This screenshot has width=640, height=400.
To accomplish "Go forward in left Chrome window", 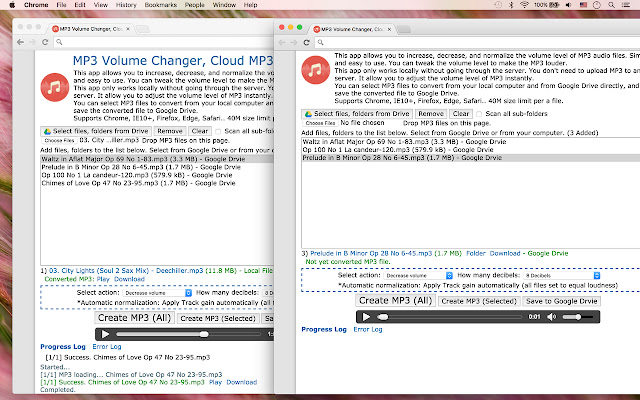I will click(33, 42).
